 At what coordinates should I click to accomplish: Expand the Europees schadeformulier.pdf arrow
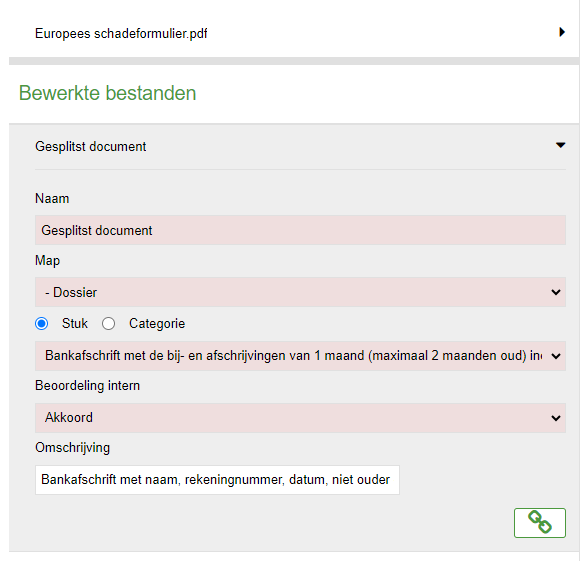pyautogui.click(x=562, y=32)
